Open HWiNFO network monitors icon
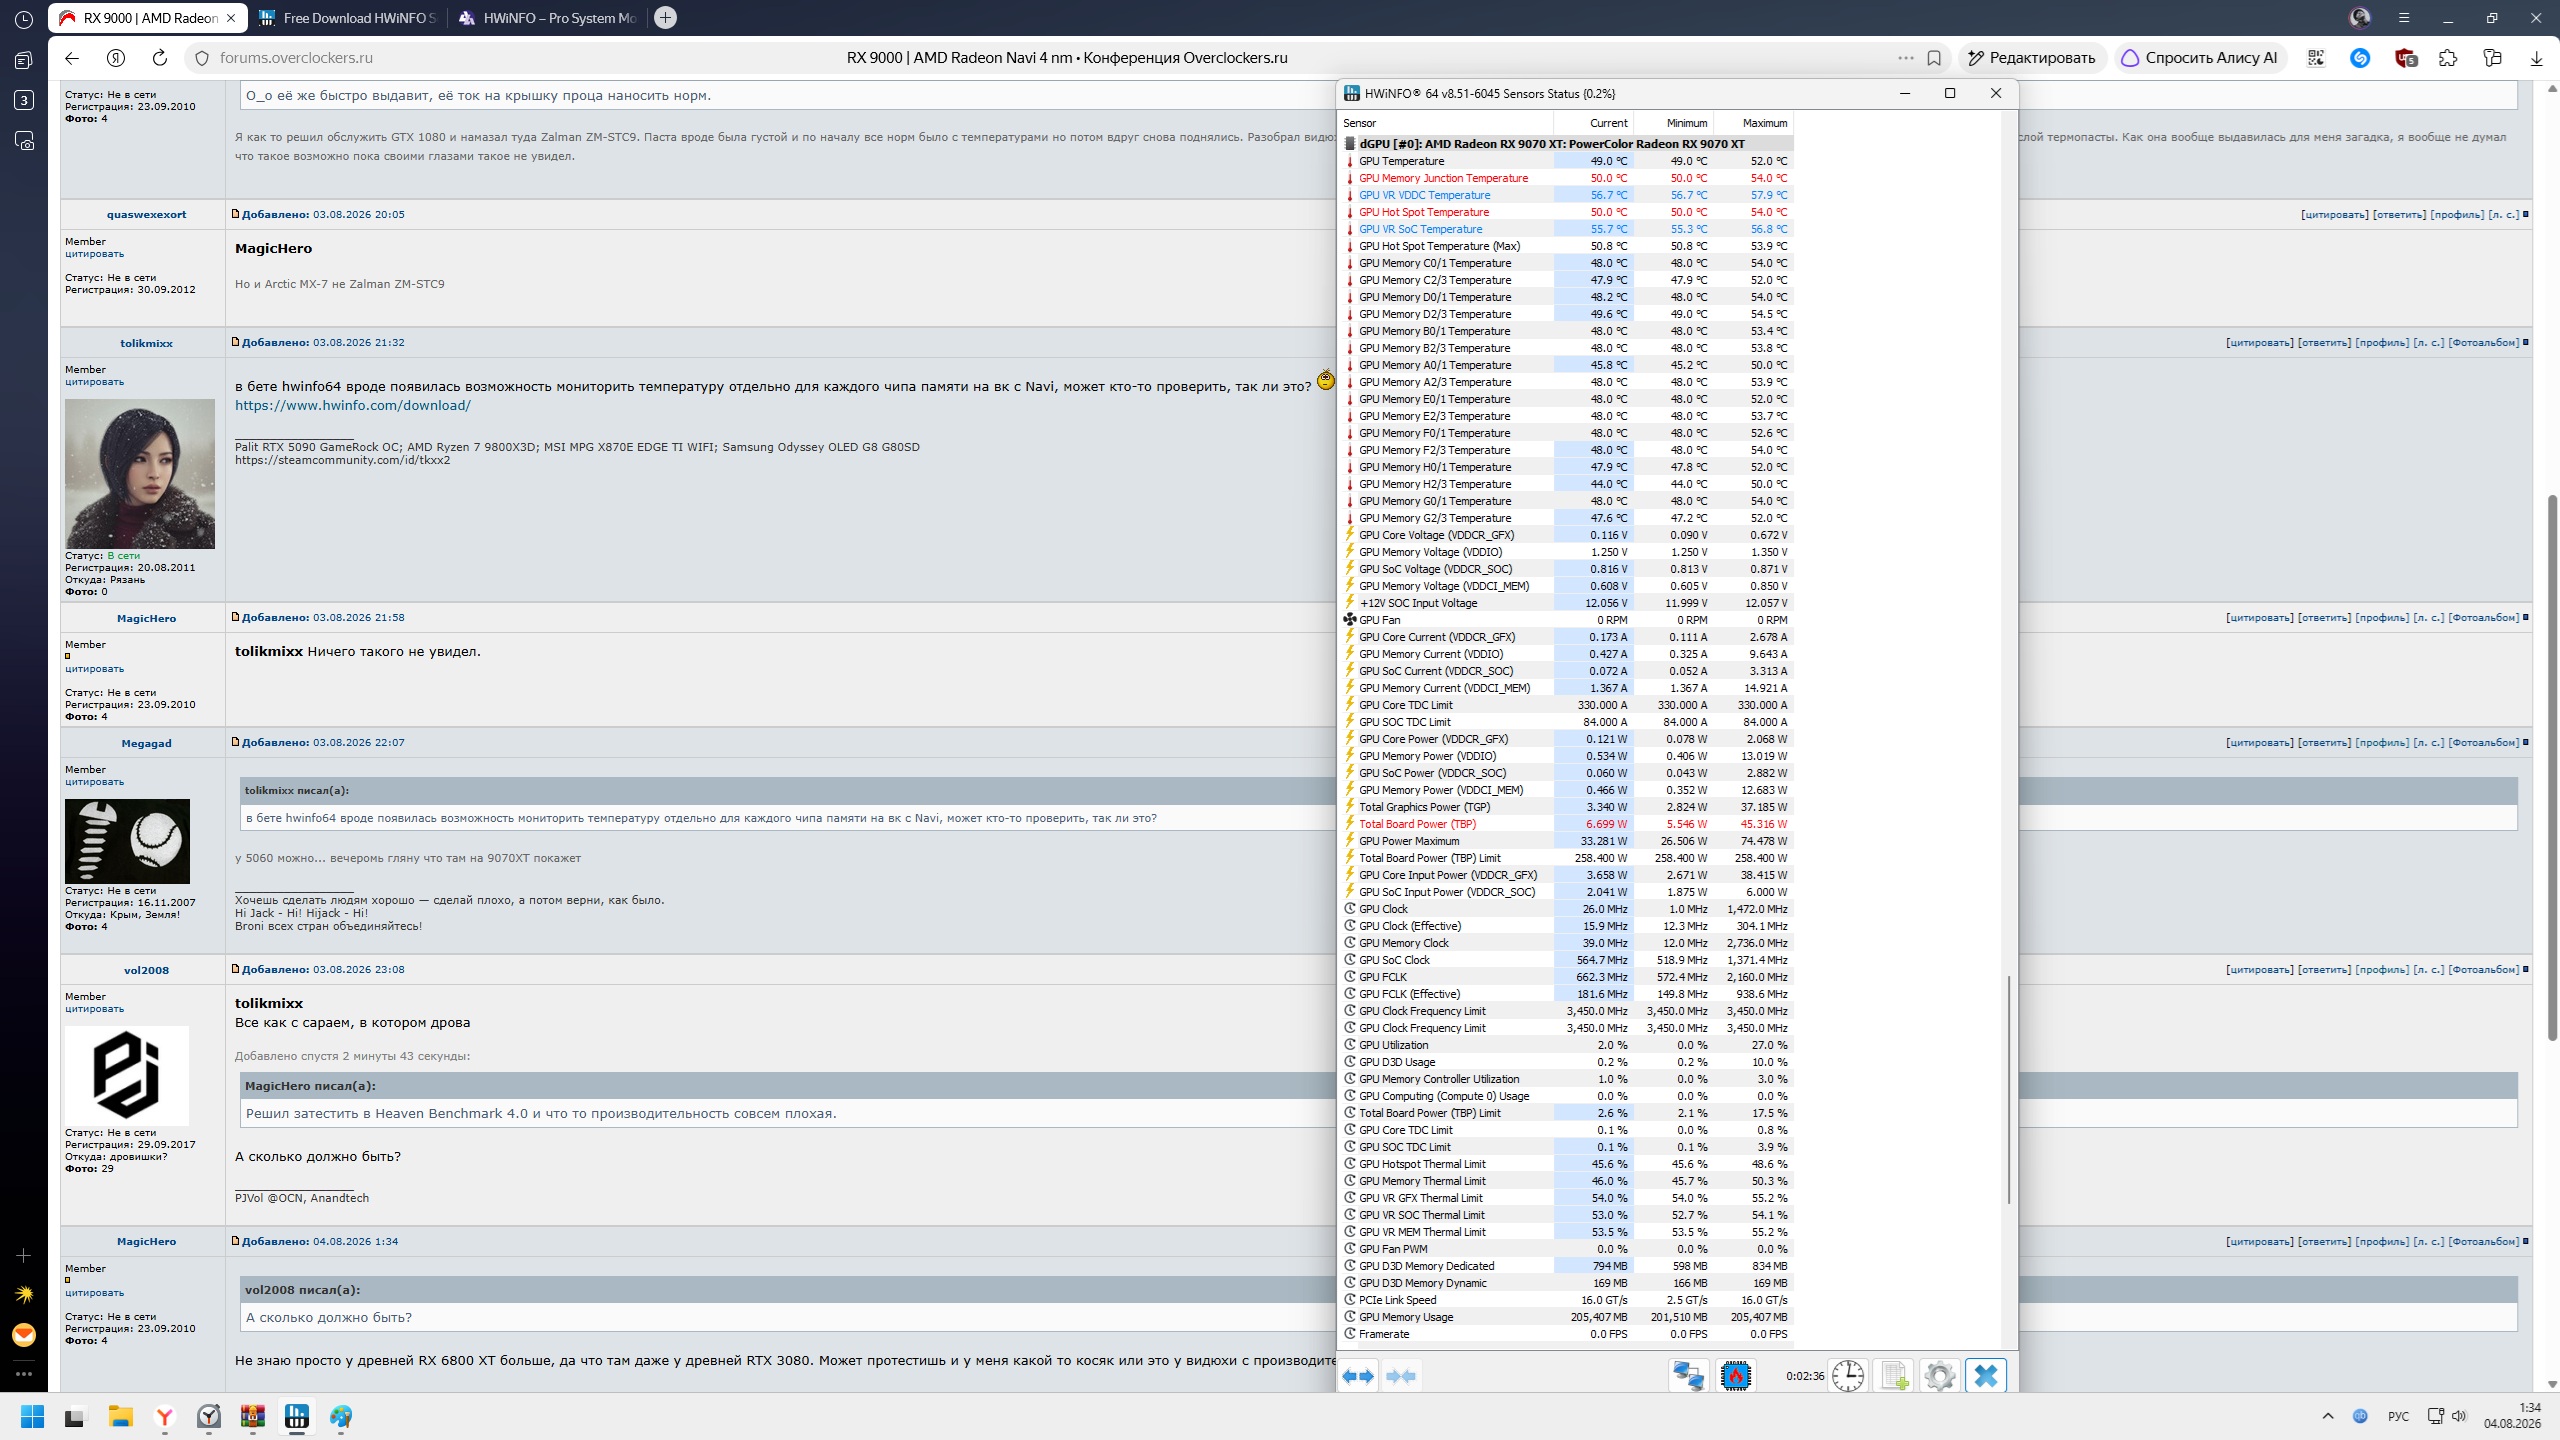 1689,1376
